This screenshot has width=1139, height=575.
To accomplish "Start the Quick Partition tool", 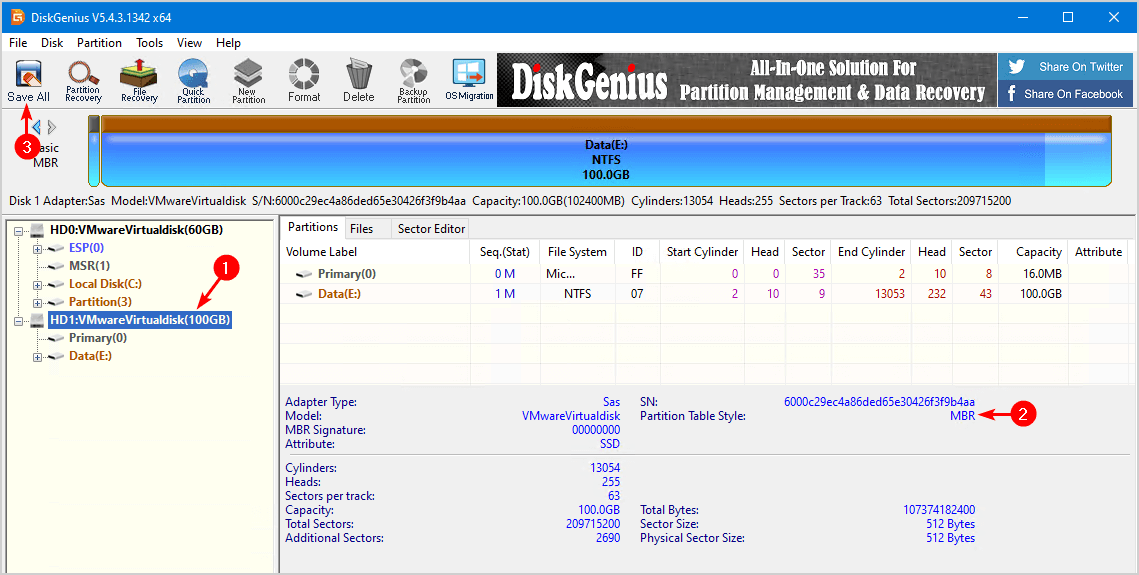I will pos(193,81).
